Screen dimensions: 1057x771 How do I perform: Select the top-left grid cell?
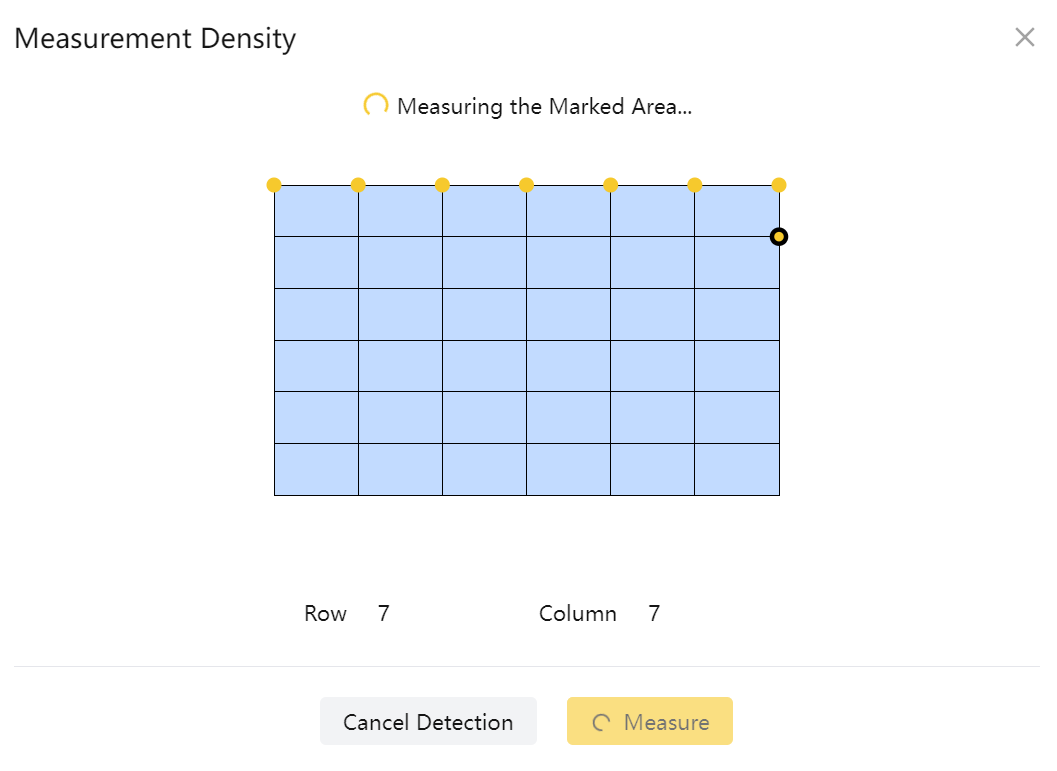(316, 211)
